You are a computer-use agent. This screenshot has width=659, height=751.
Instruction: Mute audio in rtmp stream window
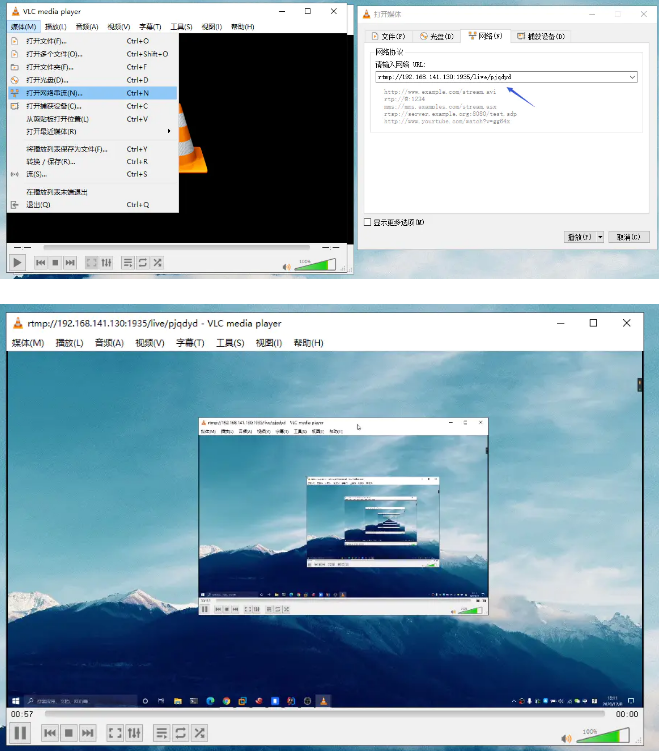(x=566, y=738)
